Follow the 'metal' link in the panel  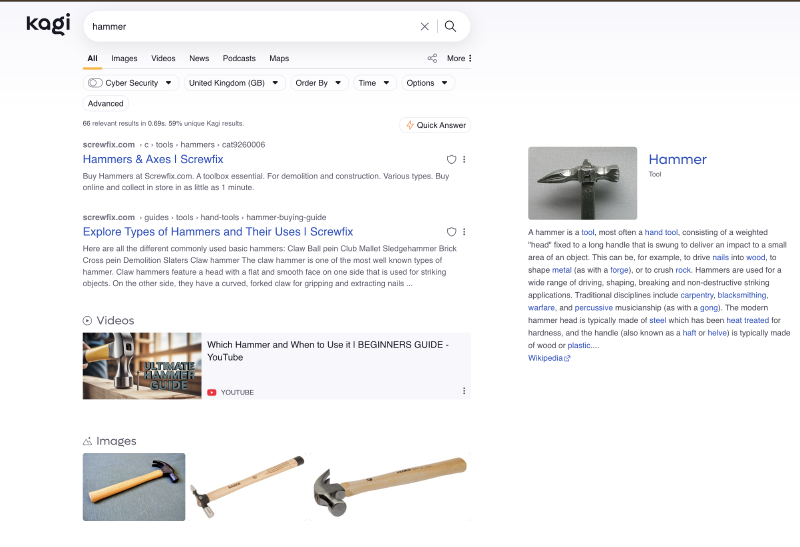pos(562,270)
